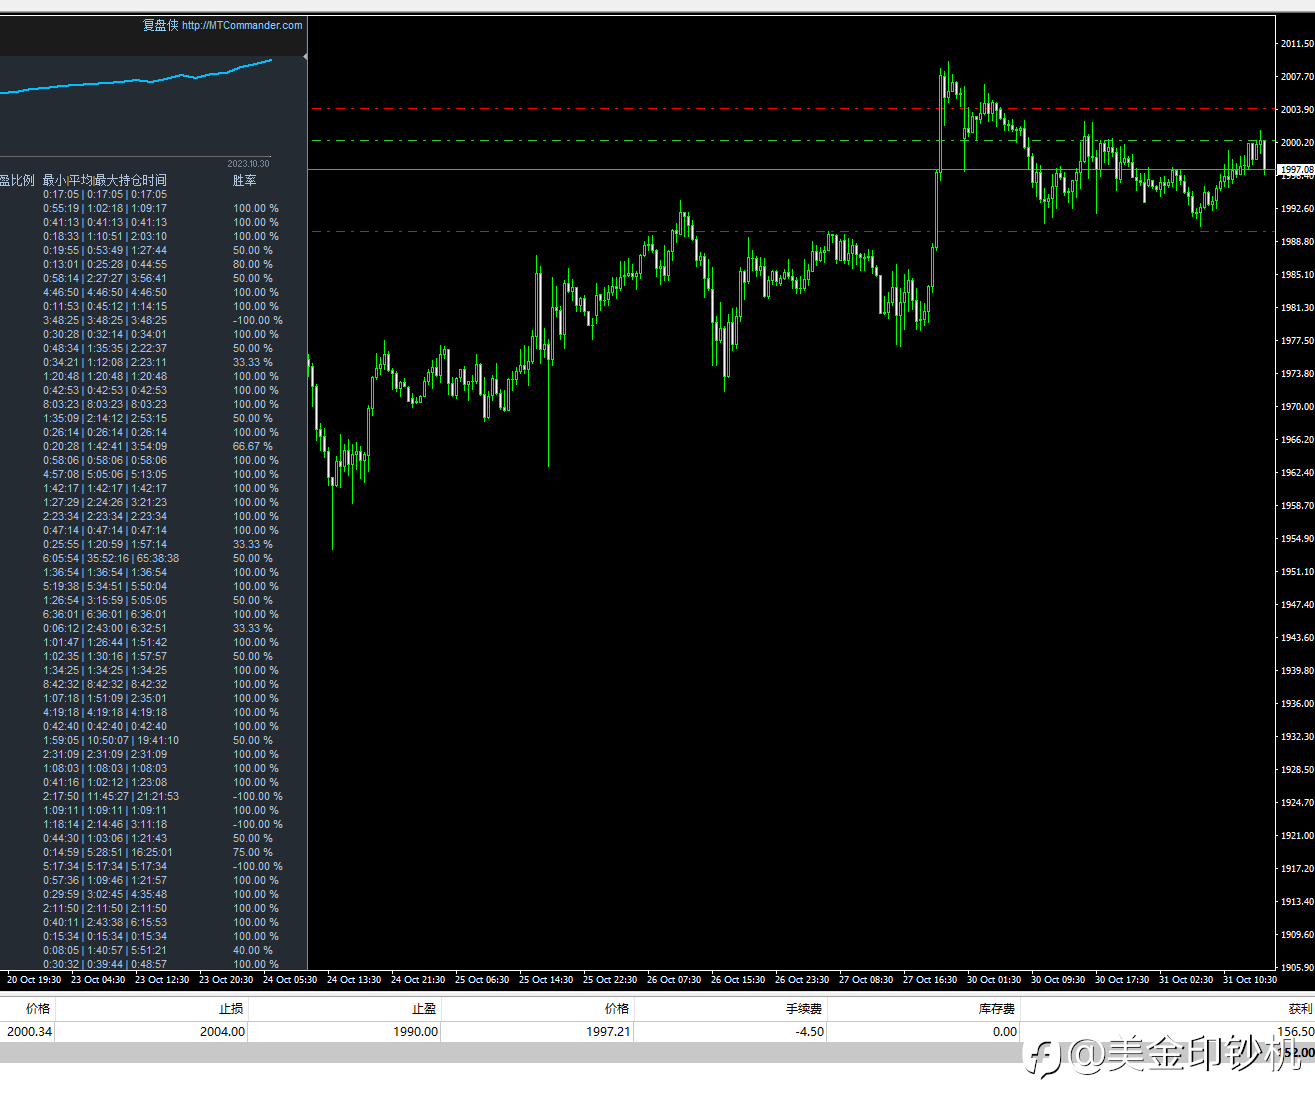Select the row 8:03:23 | 8:03:23 | 8:03:23
1315x1117 pixels.
coord(105,404)
